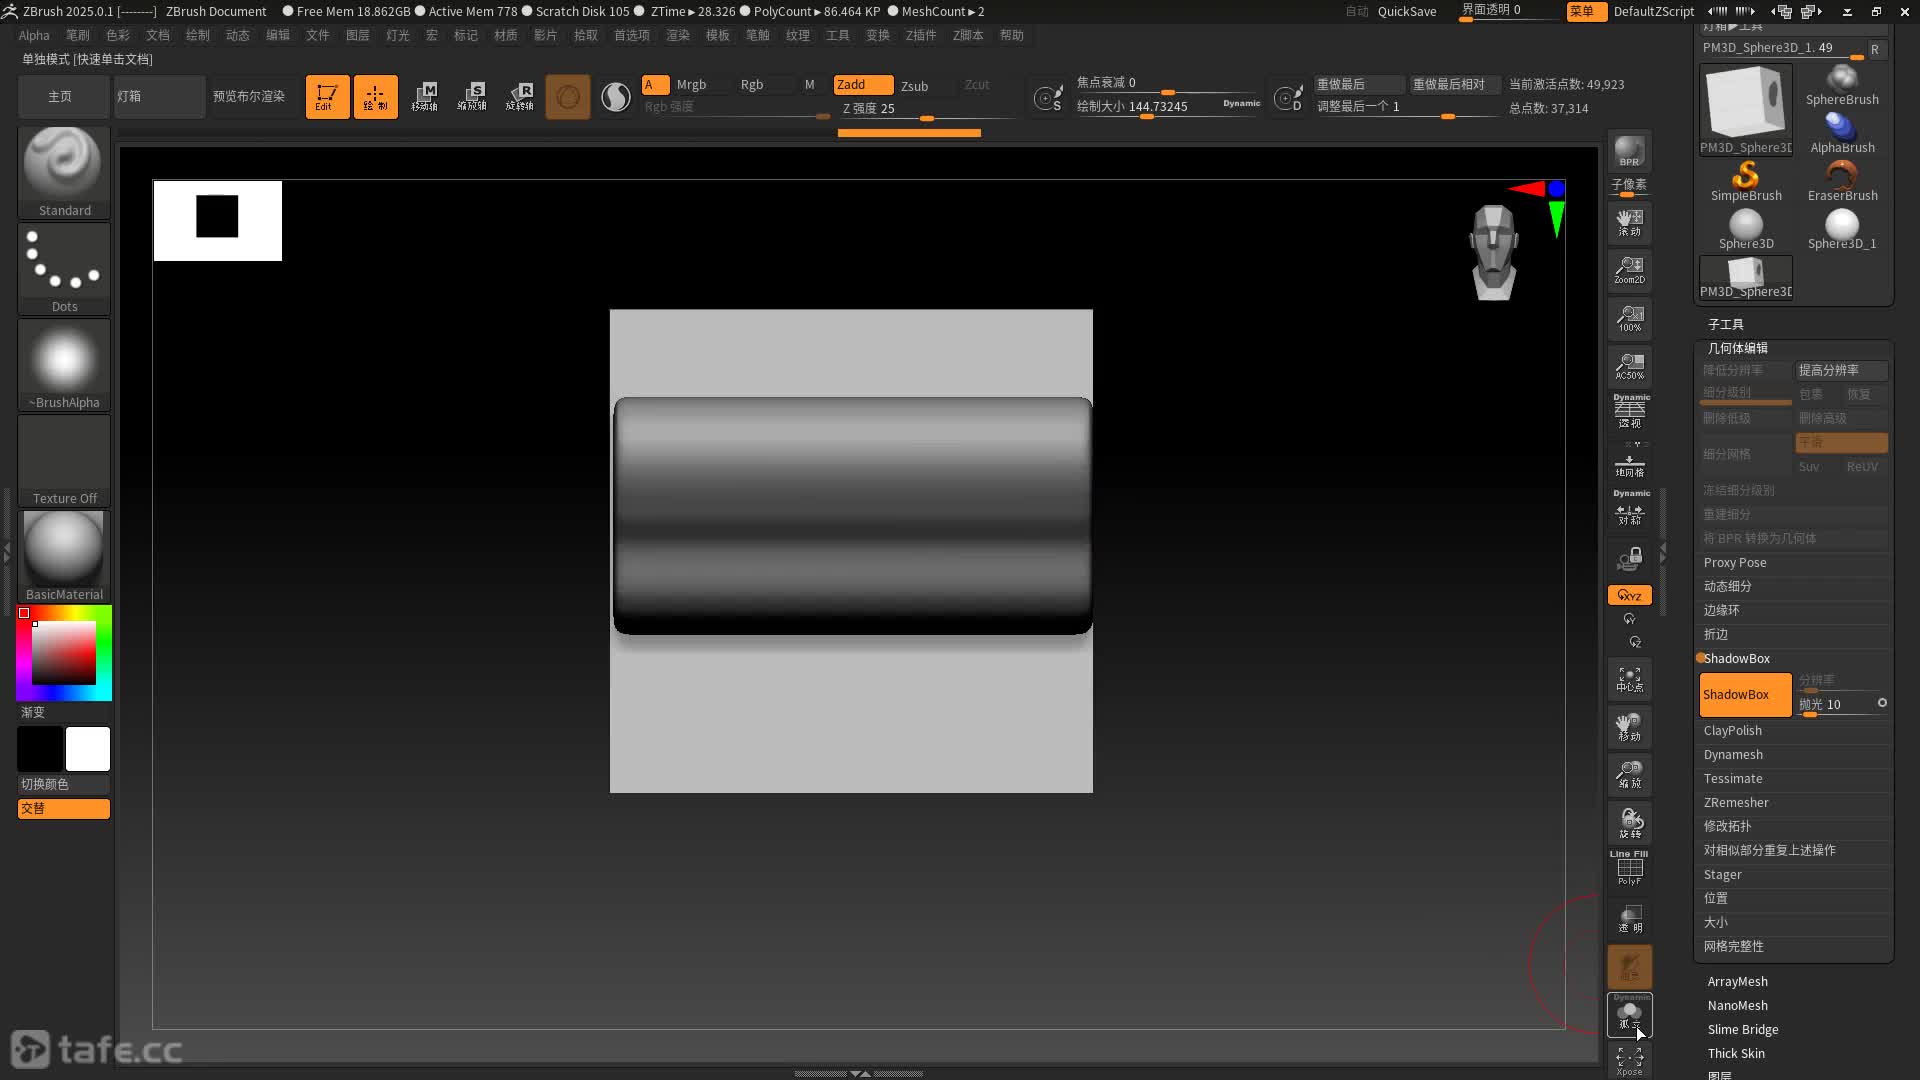This screenshot has width=1920, height=1080.
Task: Click the sphere gizmo icon in toolbar
Action: (x=568, y=97)
